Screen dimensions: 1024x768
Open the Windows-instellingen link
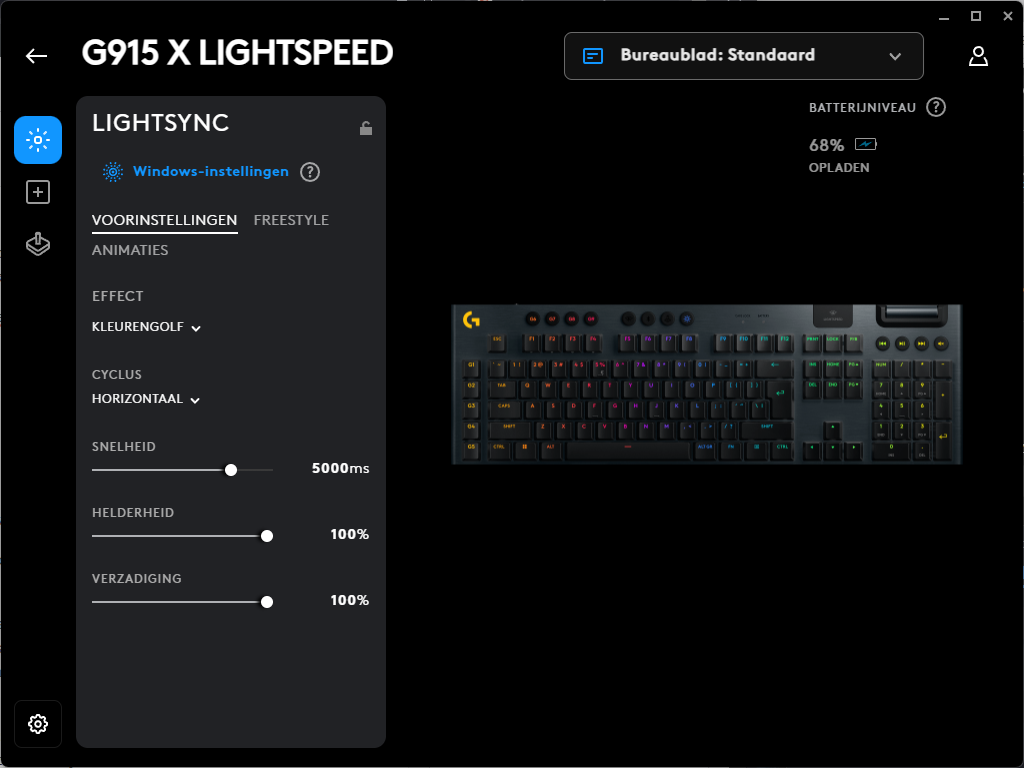(210, 171)
